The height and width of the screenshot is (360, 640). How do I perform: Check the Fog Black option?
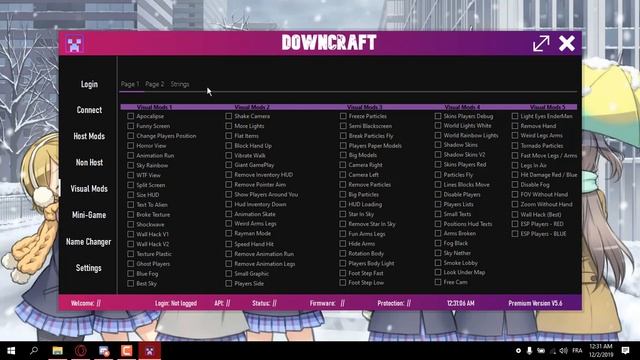point(438,243)
